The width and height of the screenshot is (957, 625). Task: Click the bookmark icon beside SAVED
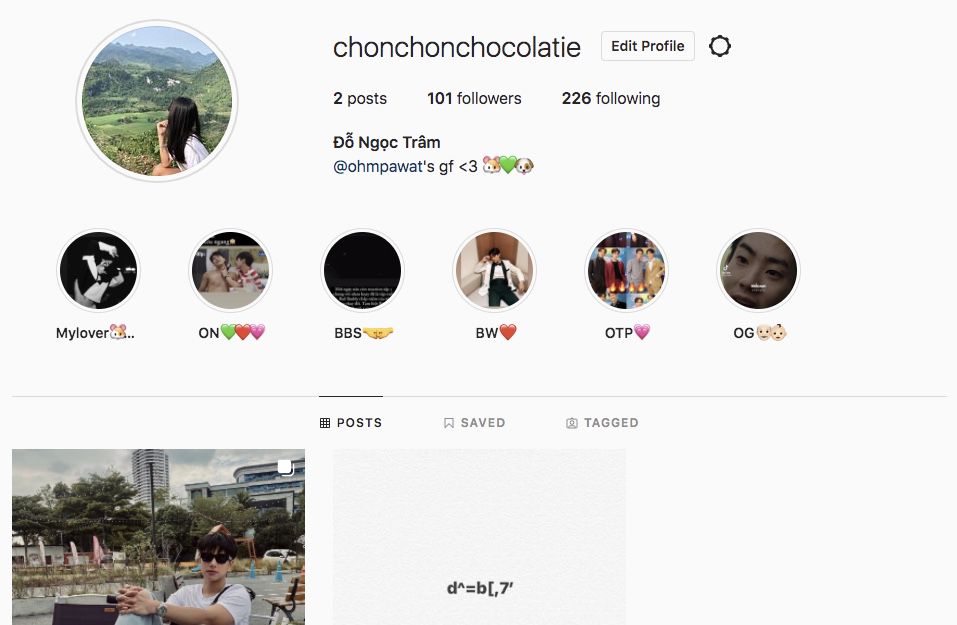click(x=449, y=423)
